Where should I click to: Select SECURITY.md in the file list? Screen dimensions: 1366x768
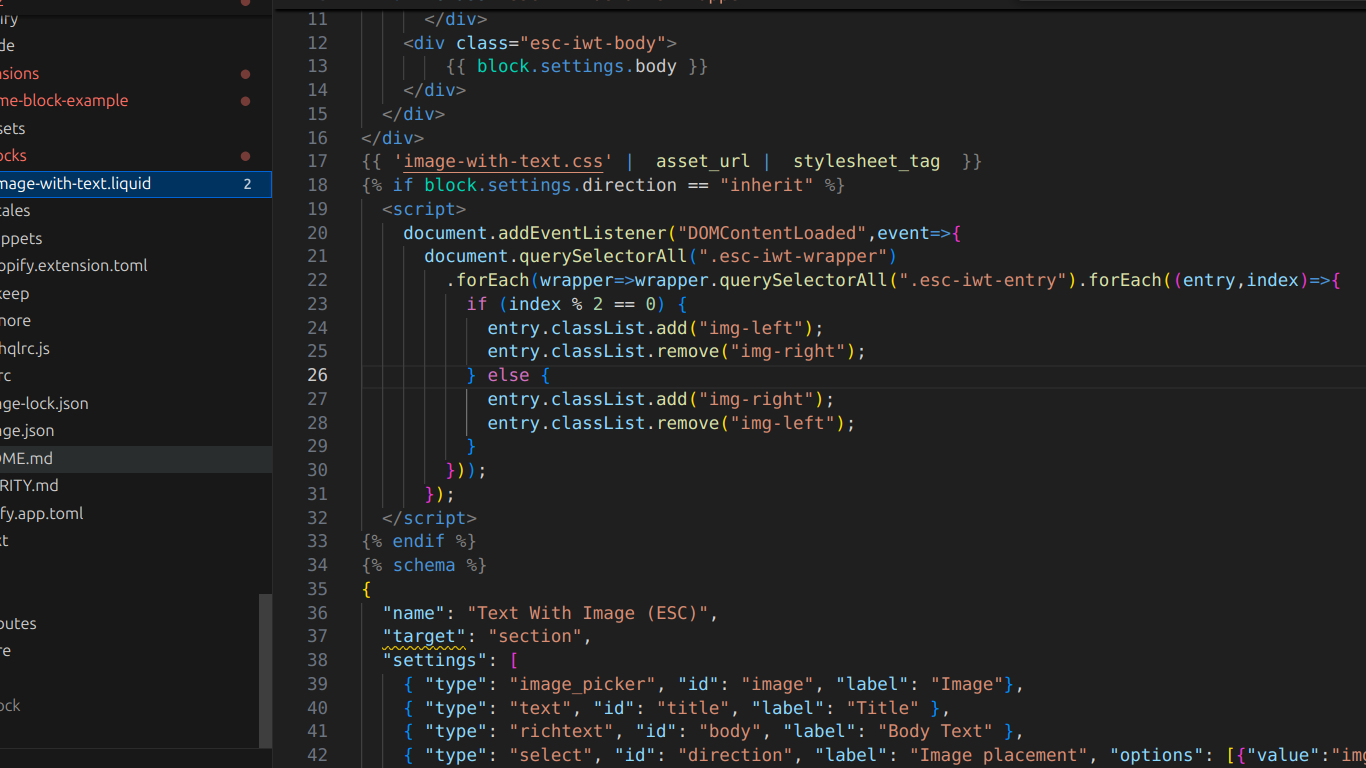30,486
